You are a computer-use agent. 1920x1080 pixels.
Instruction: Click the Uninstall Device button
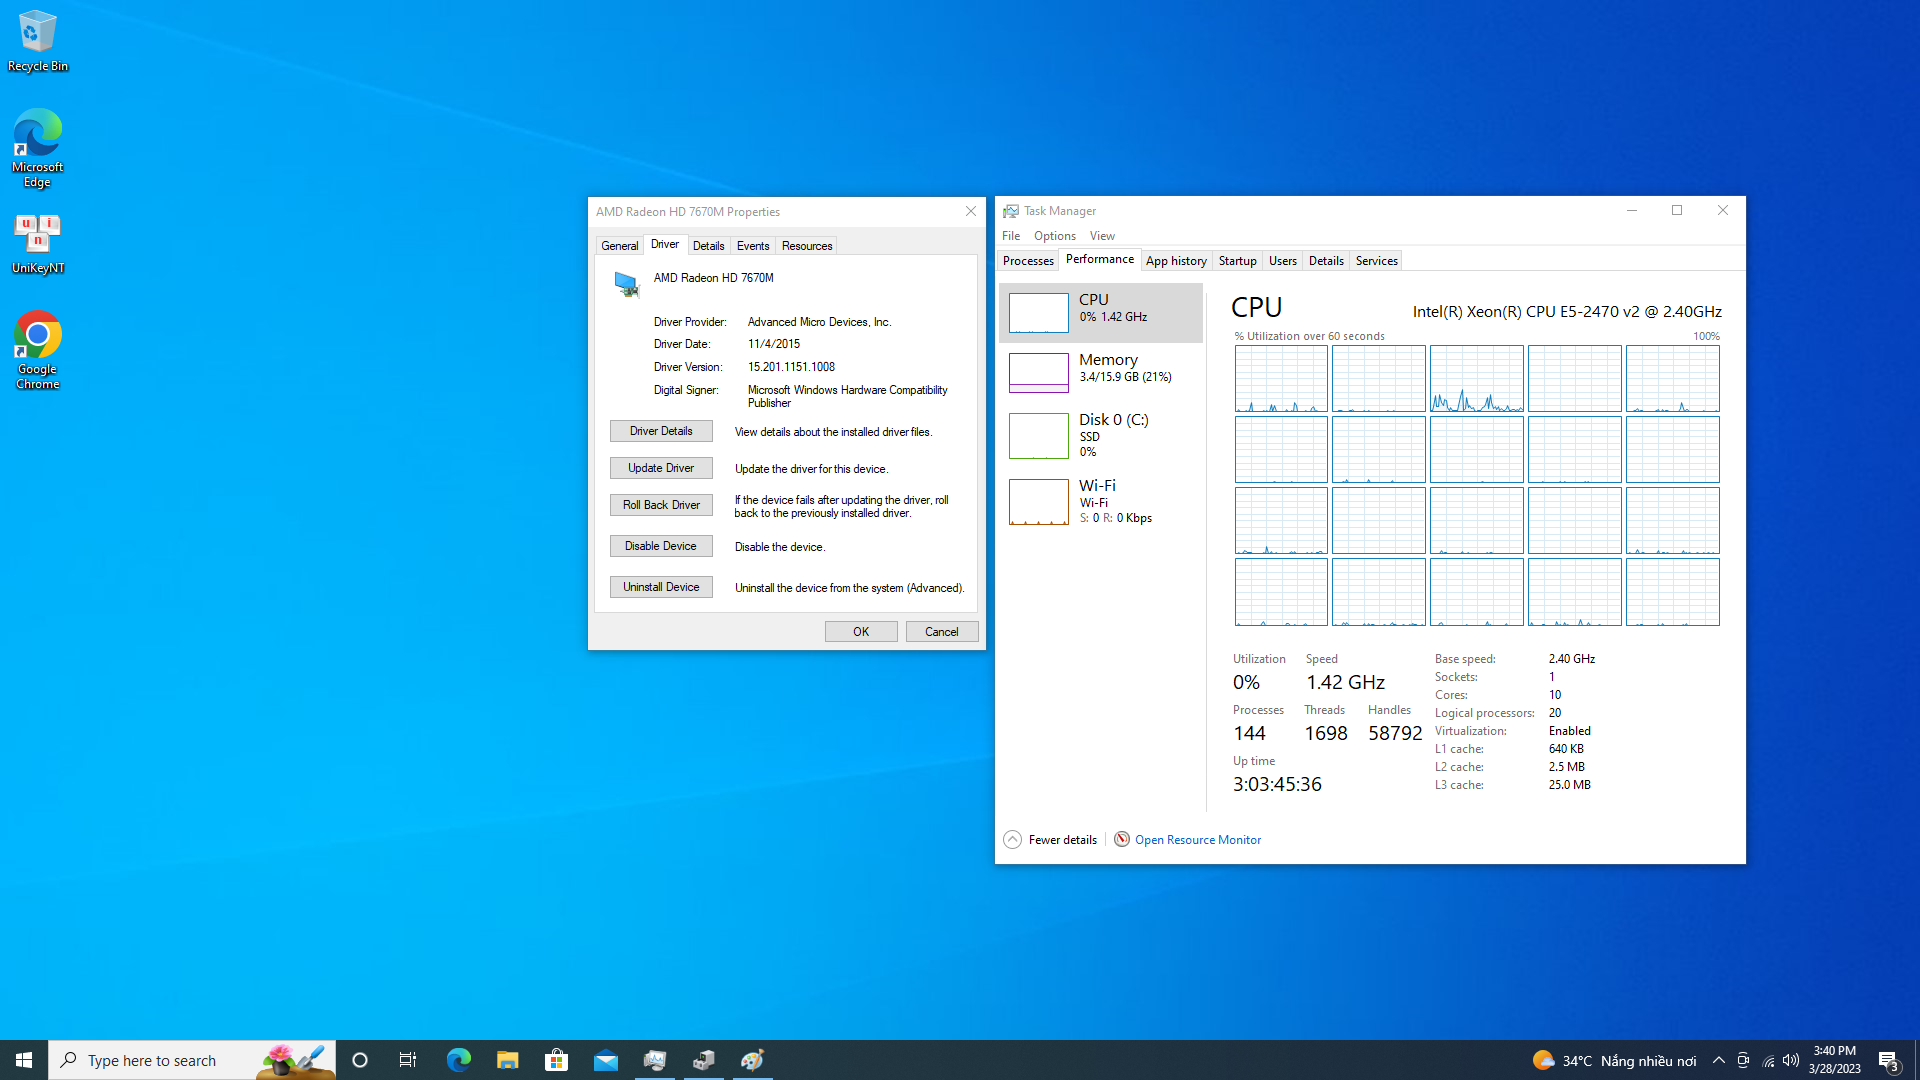click(x=661, y=587)
